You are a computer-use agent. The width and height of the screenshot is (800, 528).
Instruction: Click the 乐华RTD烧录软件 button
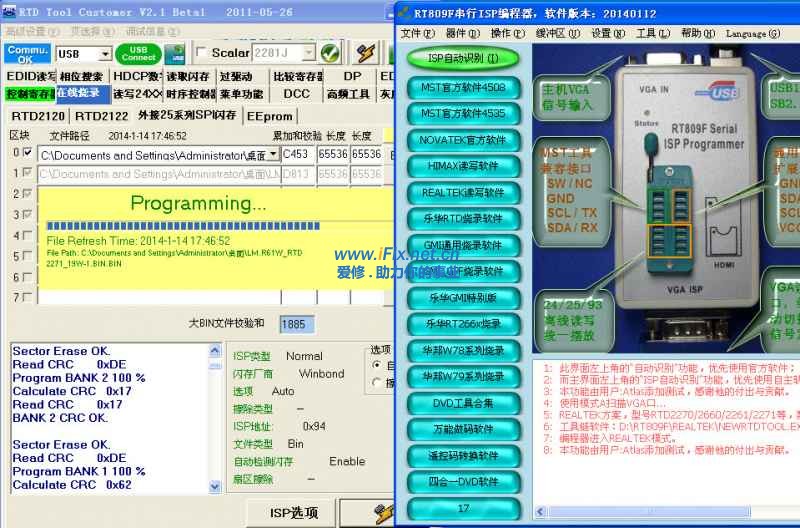click(x=463, y=218)
